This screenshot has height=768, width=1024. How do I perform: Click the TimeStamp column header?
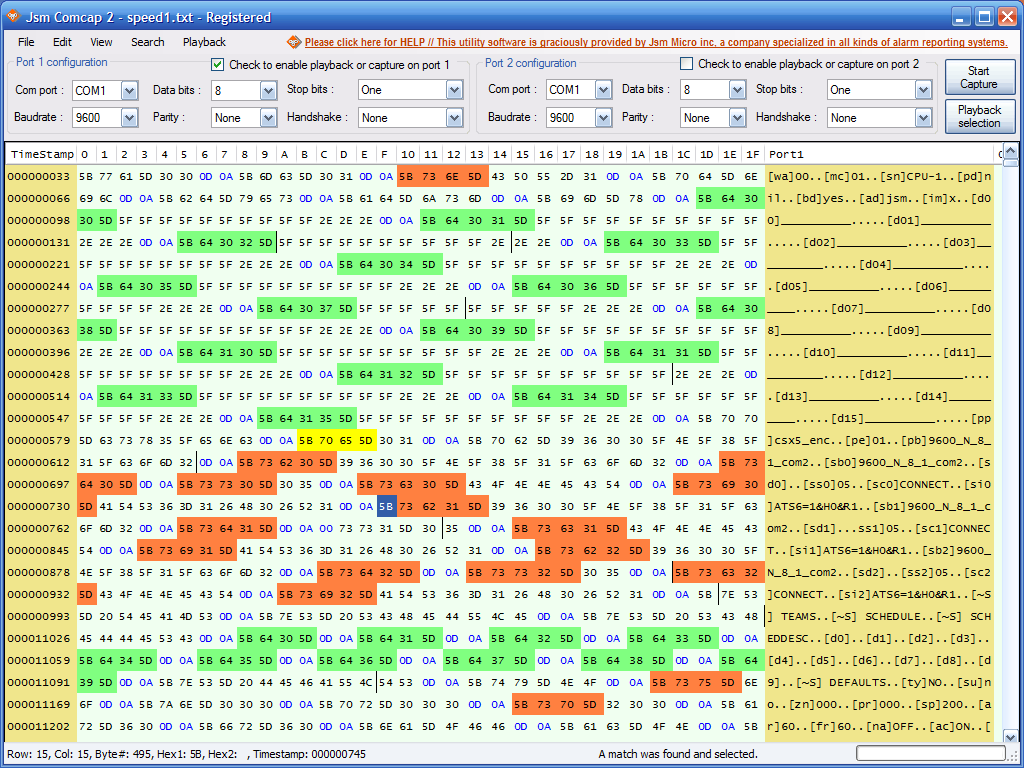[40, 155]
